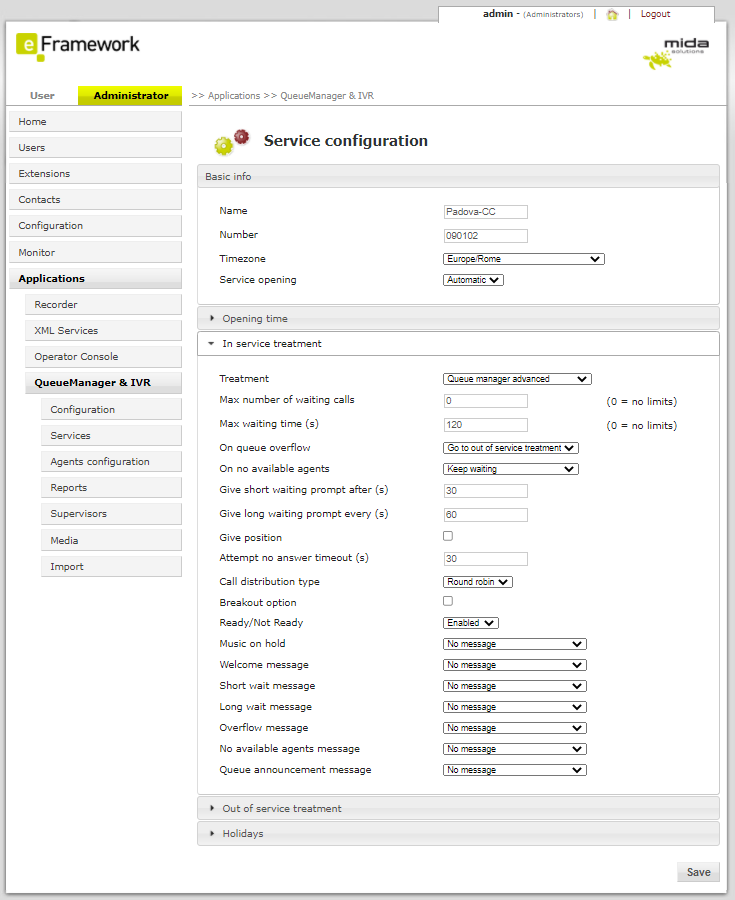Open the Services submenu item

coord(111,436)
